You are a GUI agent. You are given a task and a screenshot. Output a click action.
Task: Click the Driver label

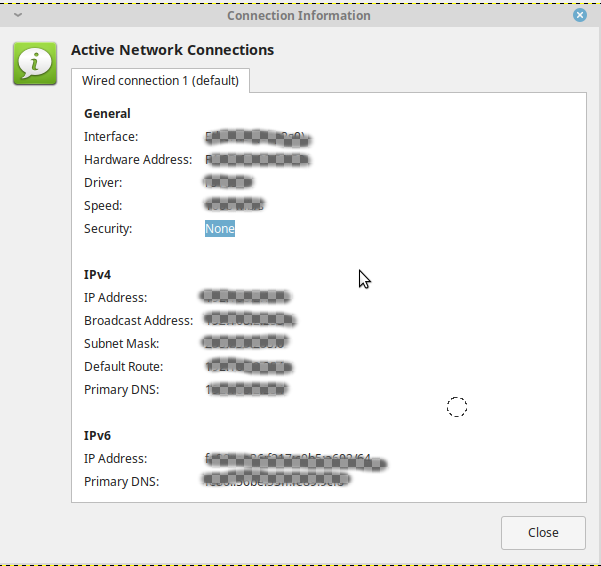[103, 183]
